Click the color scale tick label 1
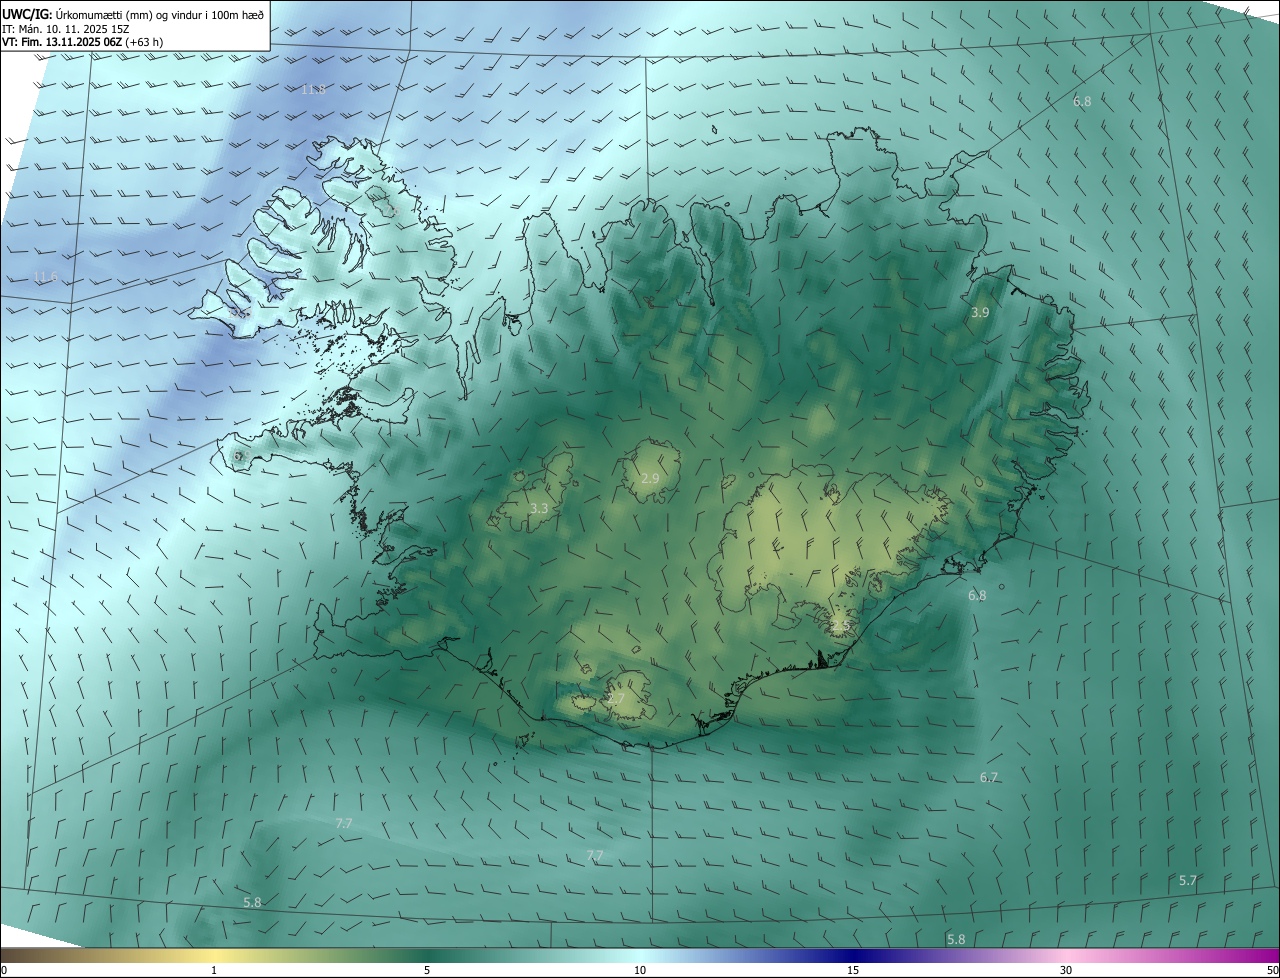The image size is (1280, 978). [214, 970]
